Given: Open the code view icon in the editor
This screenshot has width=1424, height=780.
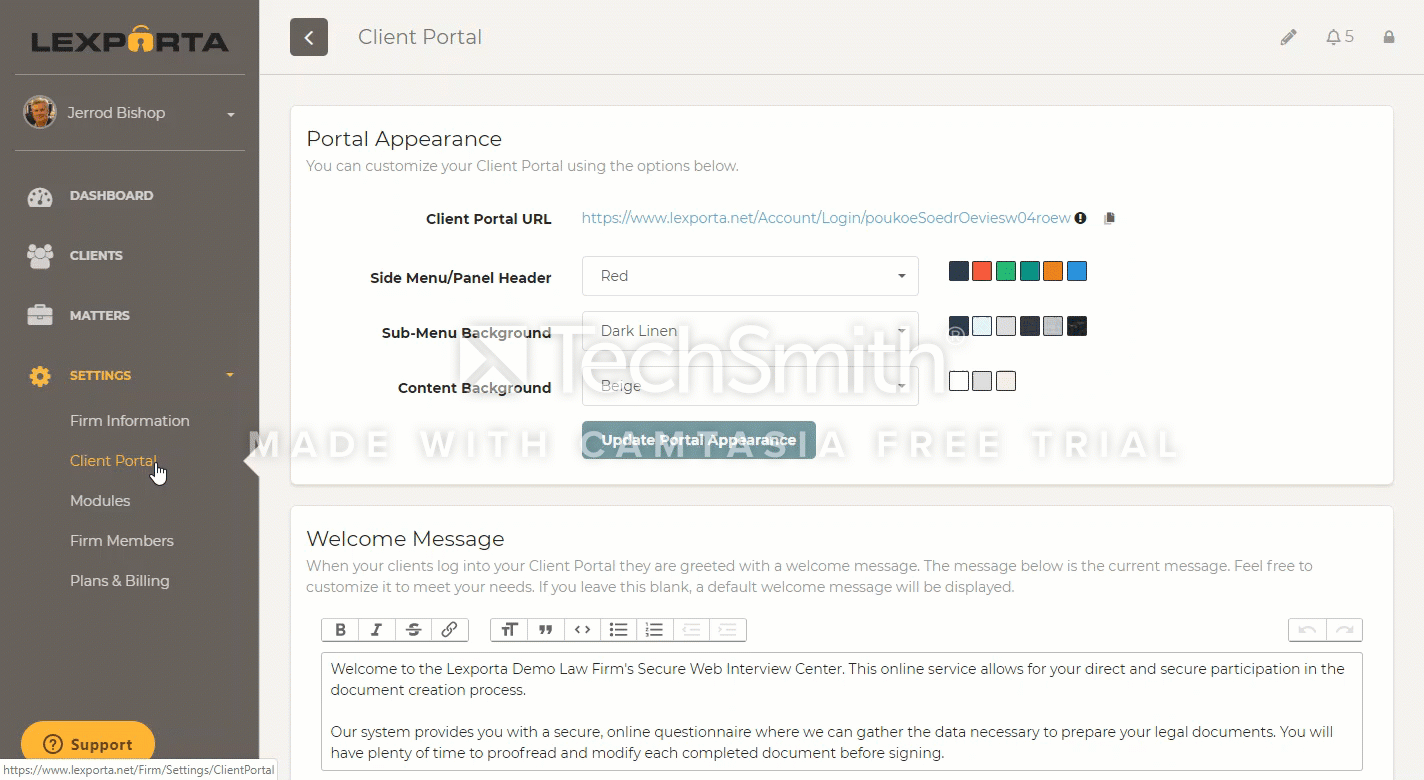Looking at the screenshot, I should pos(582,629).
